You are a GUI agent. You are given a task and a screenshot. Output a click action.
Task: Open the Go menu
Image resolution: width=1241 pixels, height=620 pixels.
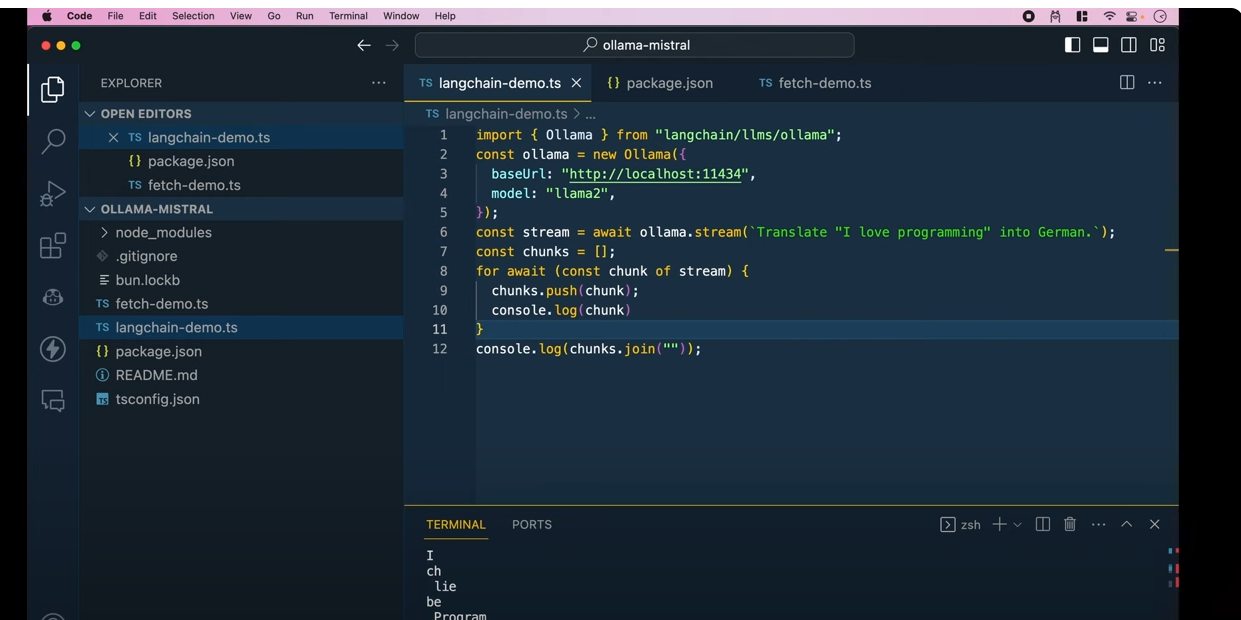[274, 16]
